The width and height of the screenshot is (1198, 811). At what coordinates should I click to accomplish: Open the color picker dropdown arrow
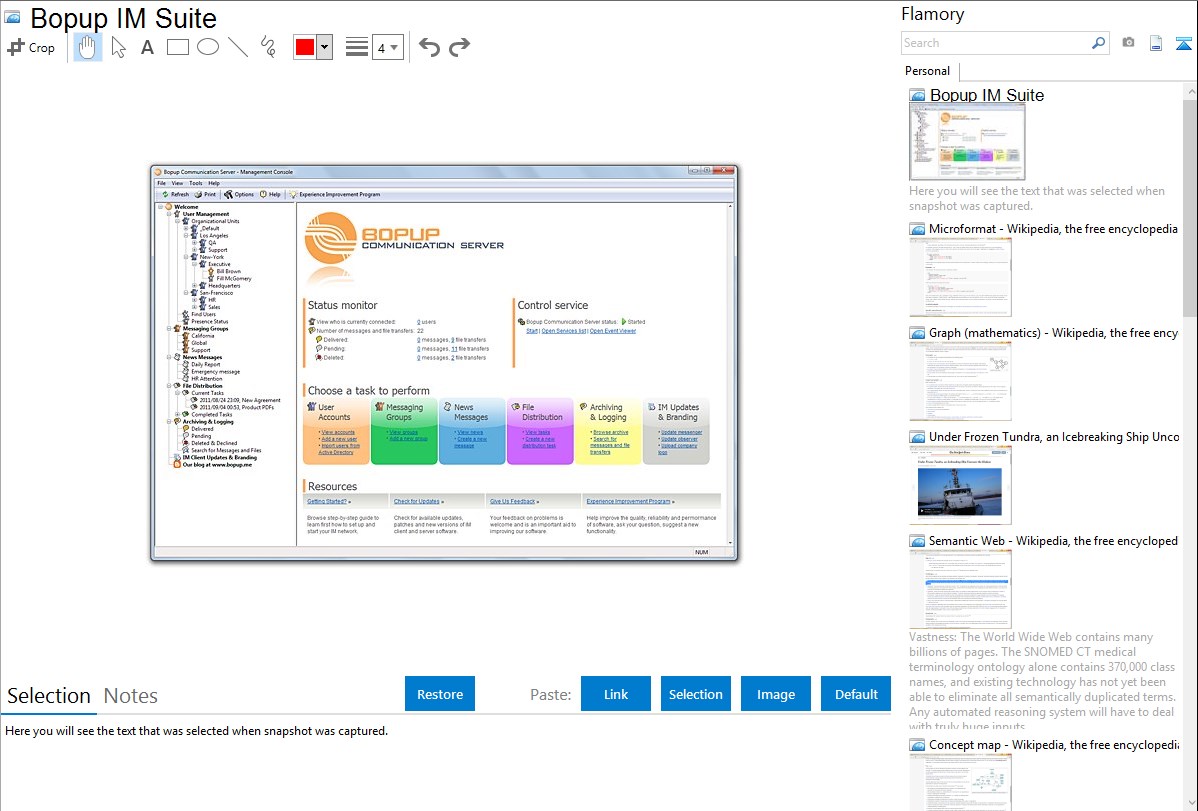(x=324, y=47)
